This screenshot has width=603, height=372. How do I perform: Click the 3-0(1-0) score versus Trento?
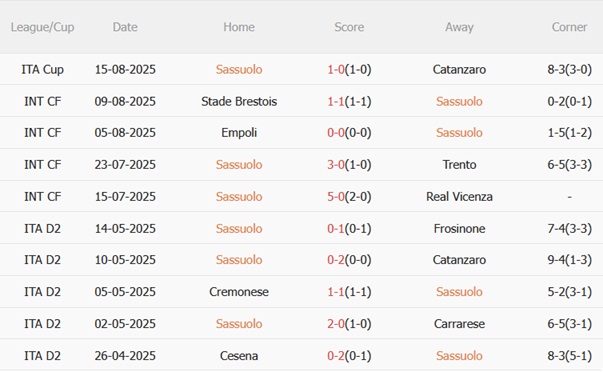point(349,165)
